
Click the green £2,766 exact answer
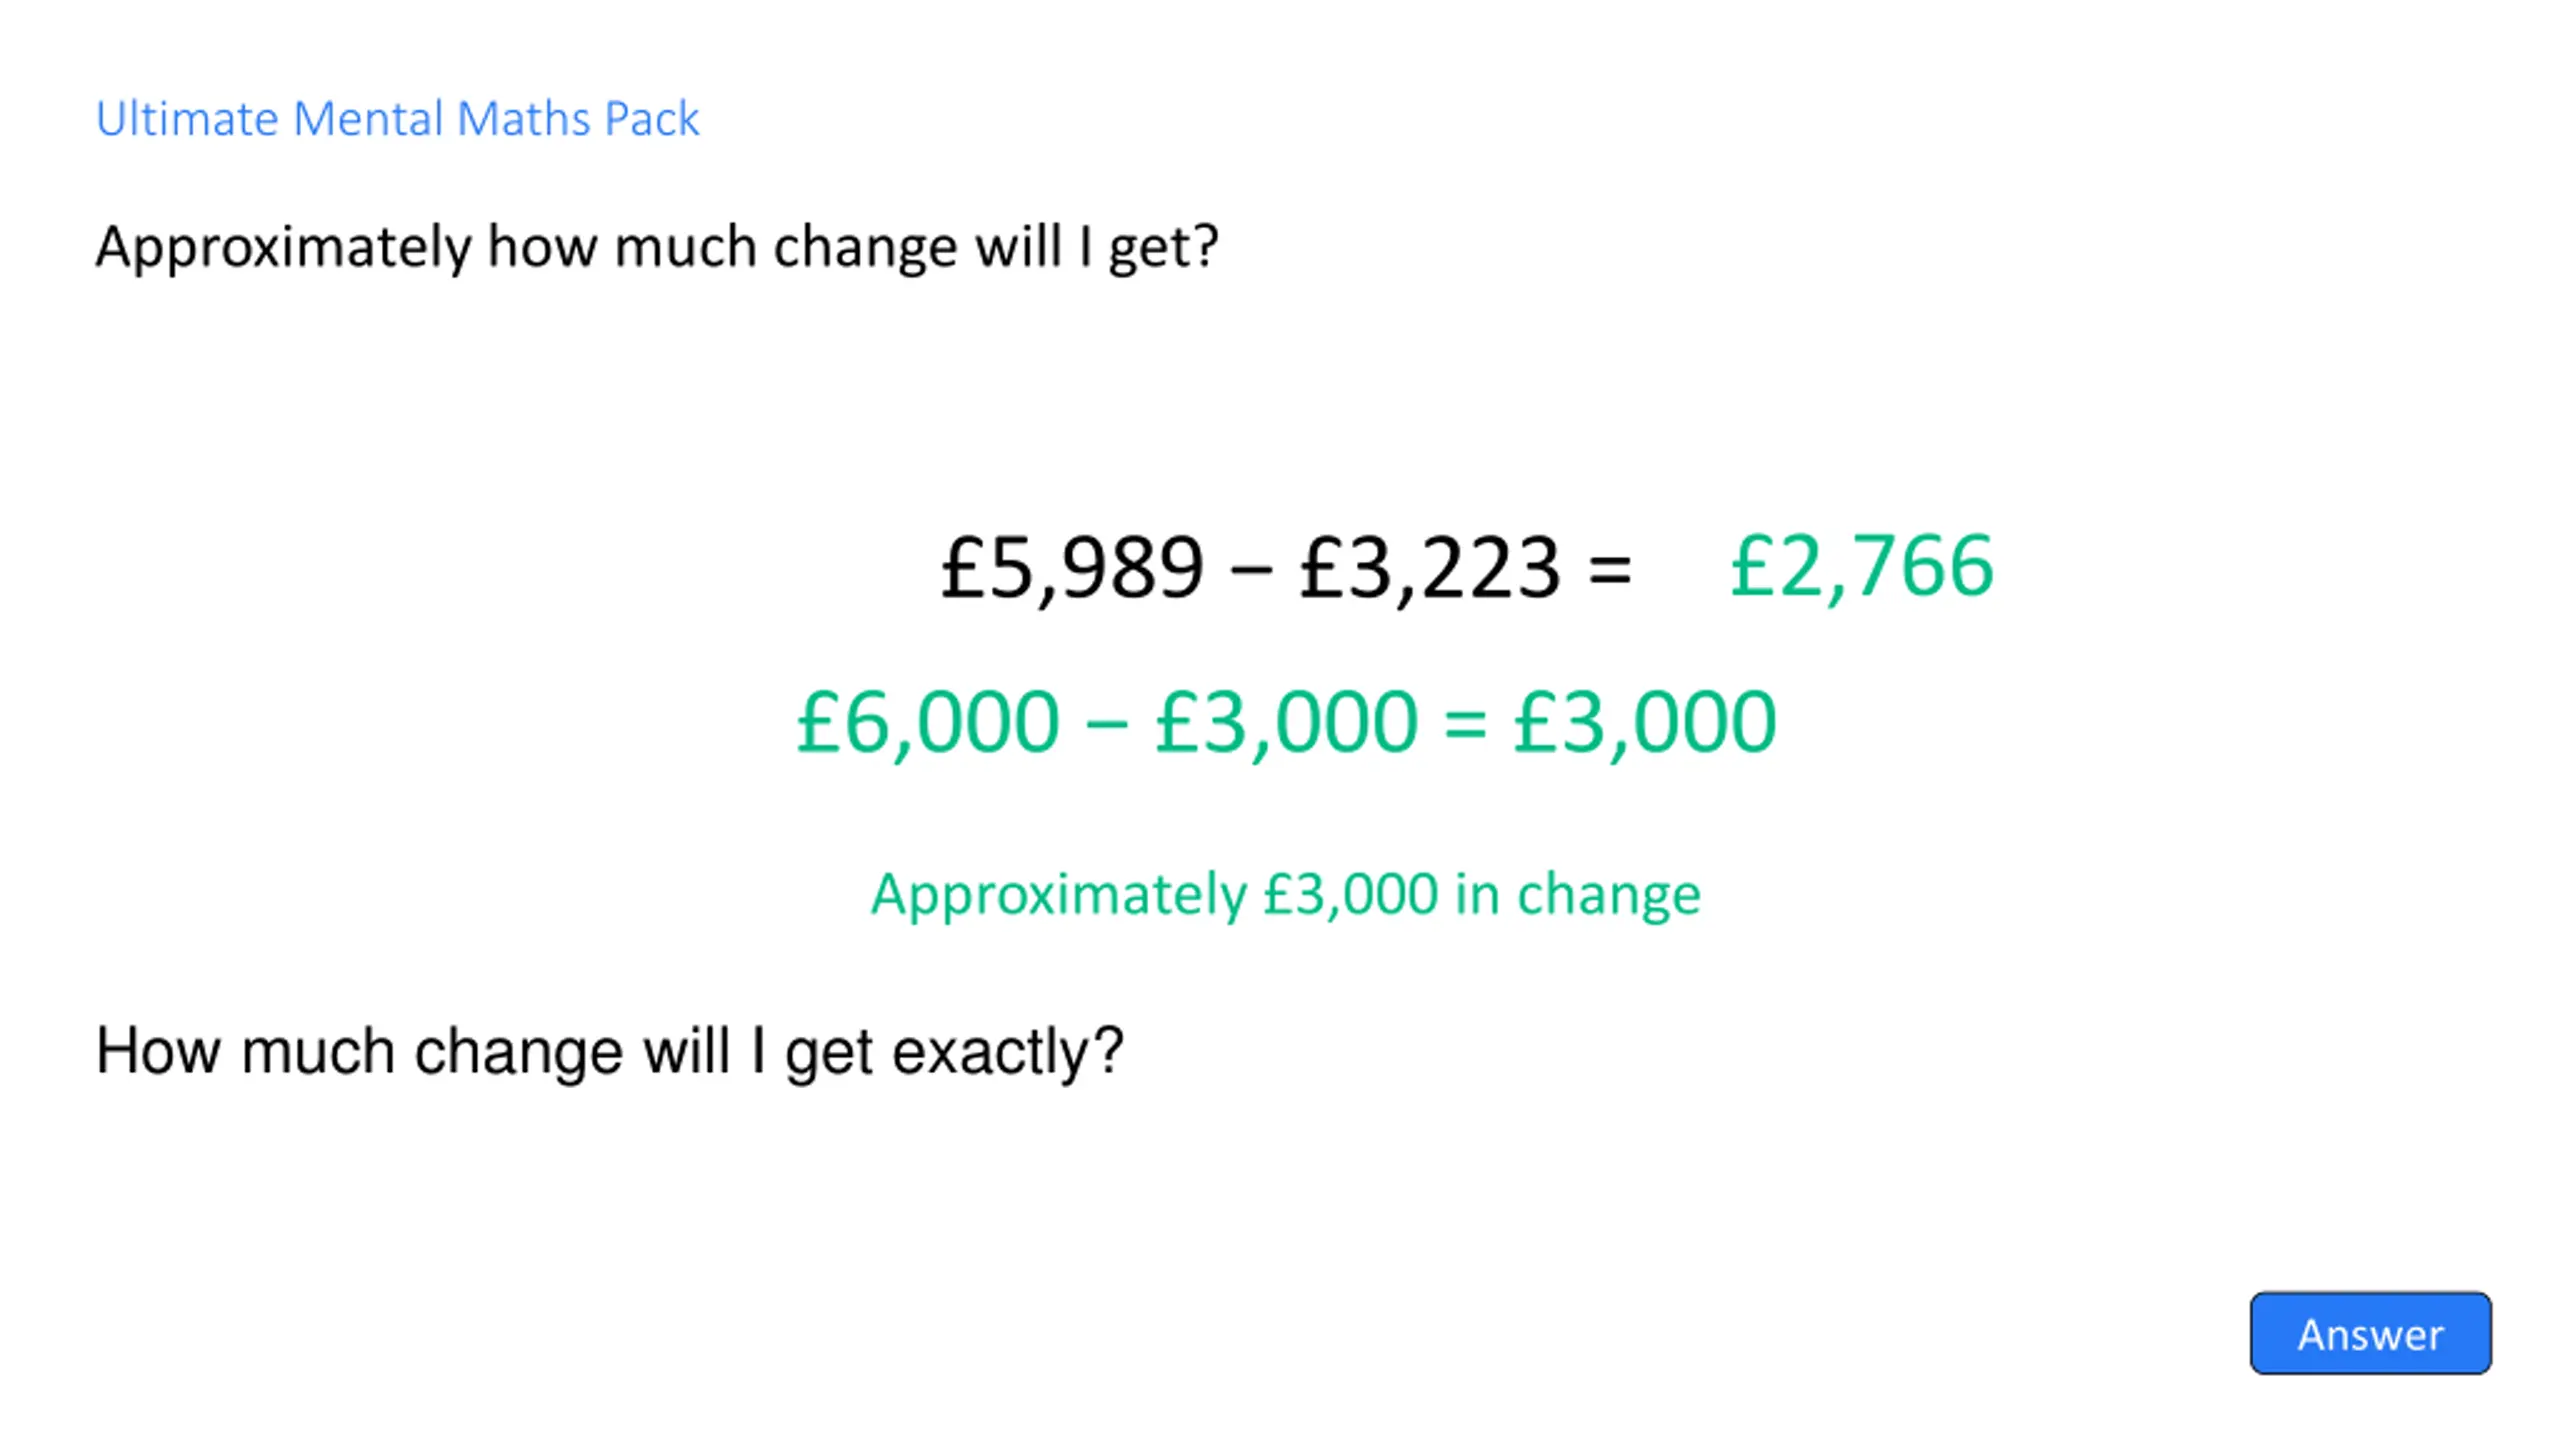(1862, 566)
